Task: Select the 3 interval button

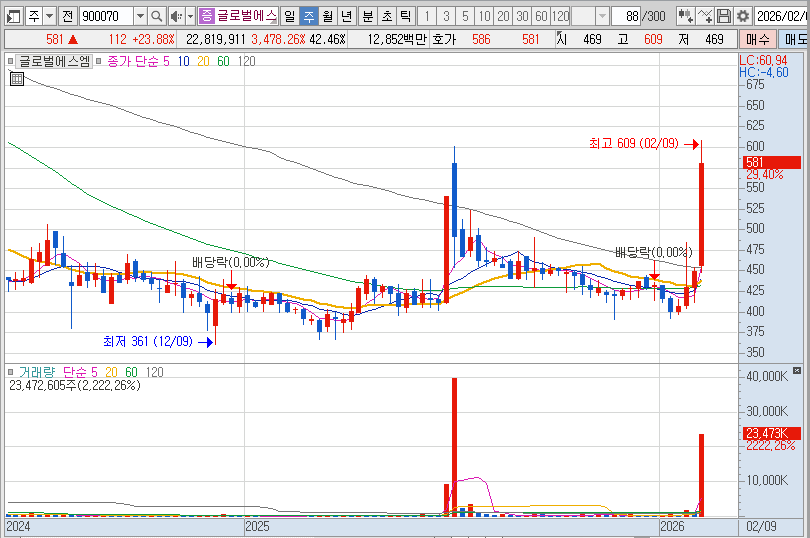Action: pos(446,17)
